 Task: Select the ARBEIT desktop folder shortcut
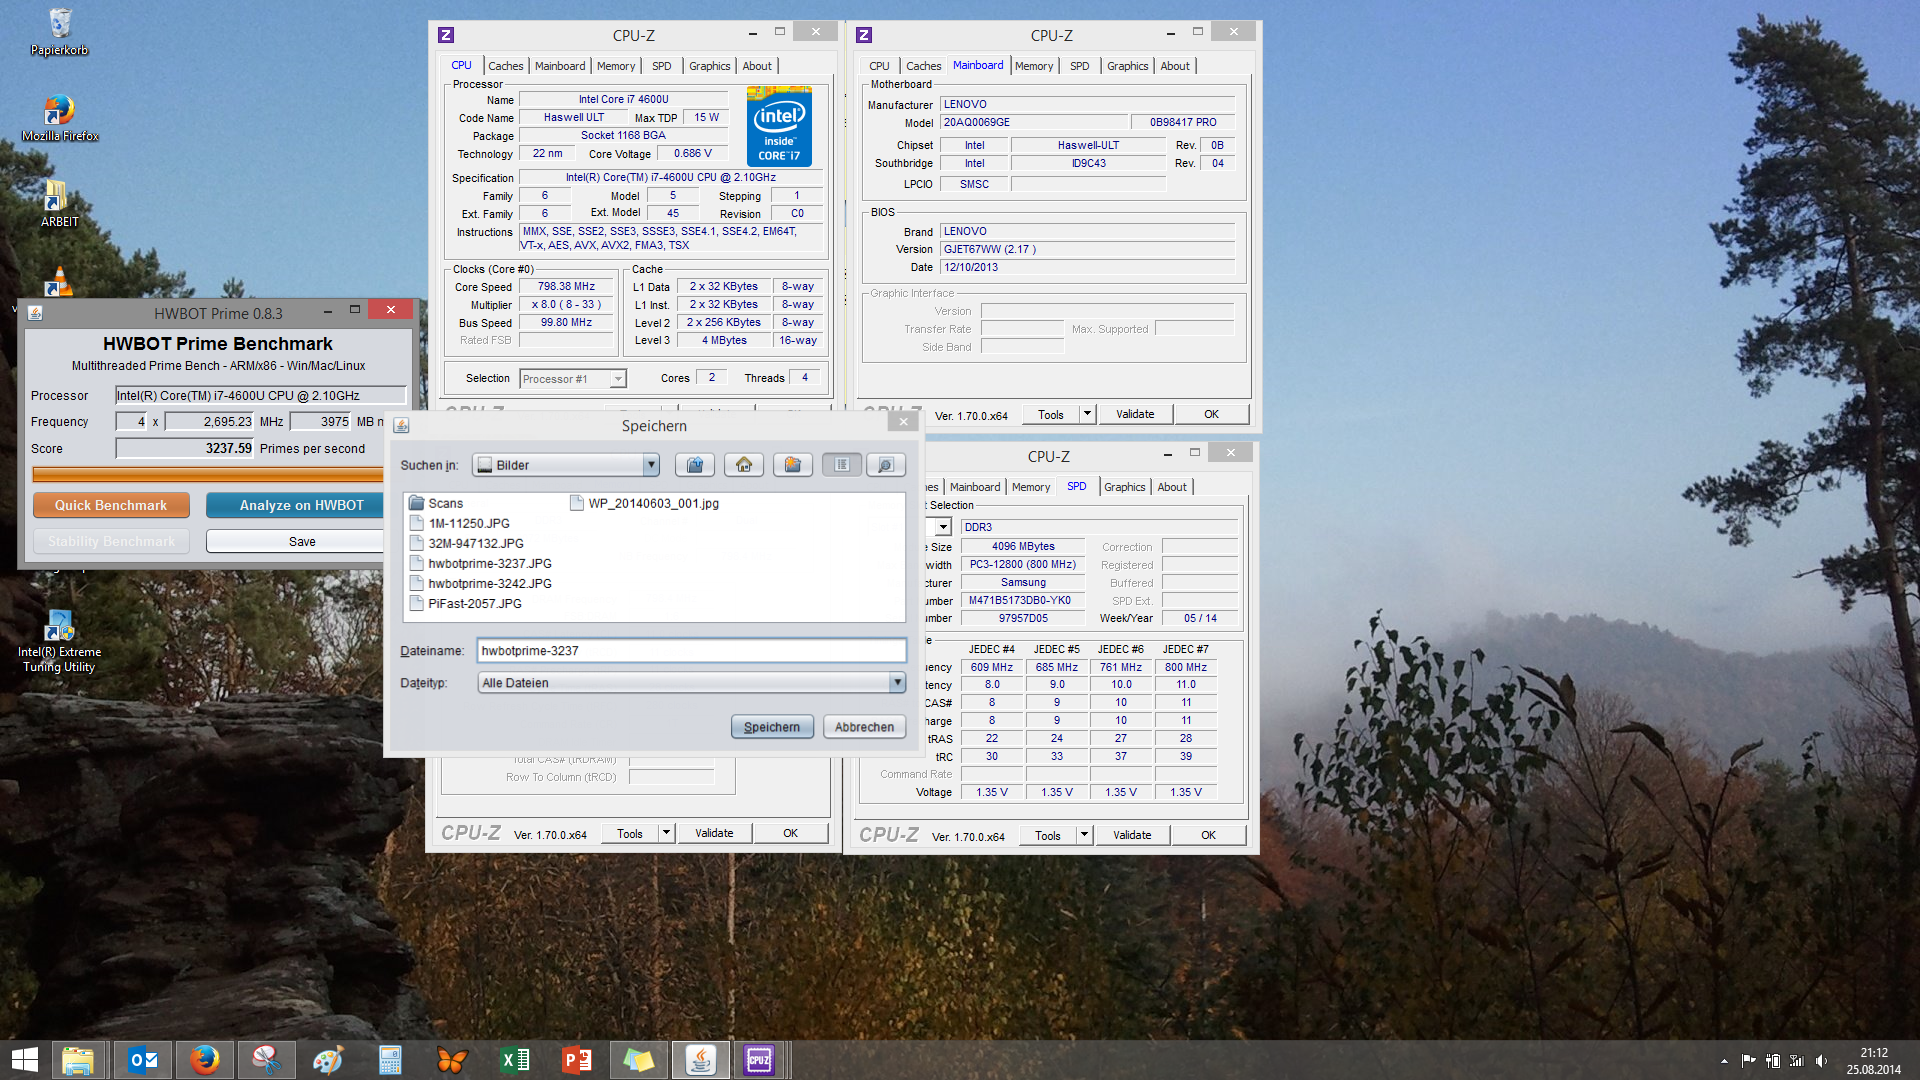click(58, 204)
